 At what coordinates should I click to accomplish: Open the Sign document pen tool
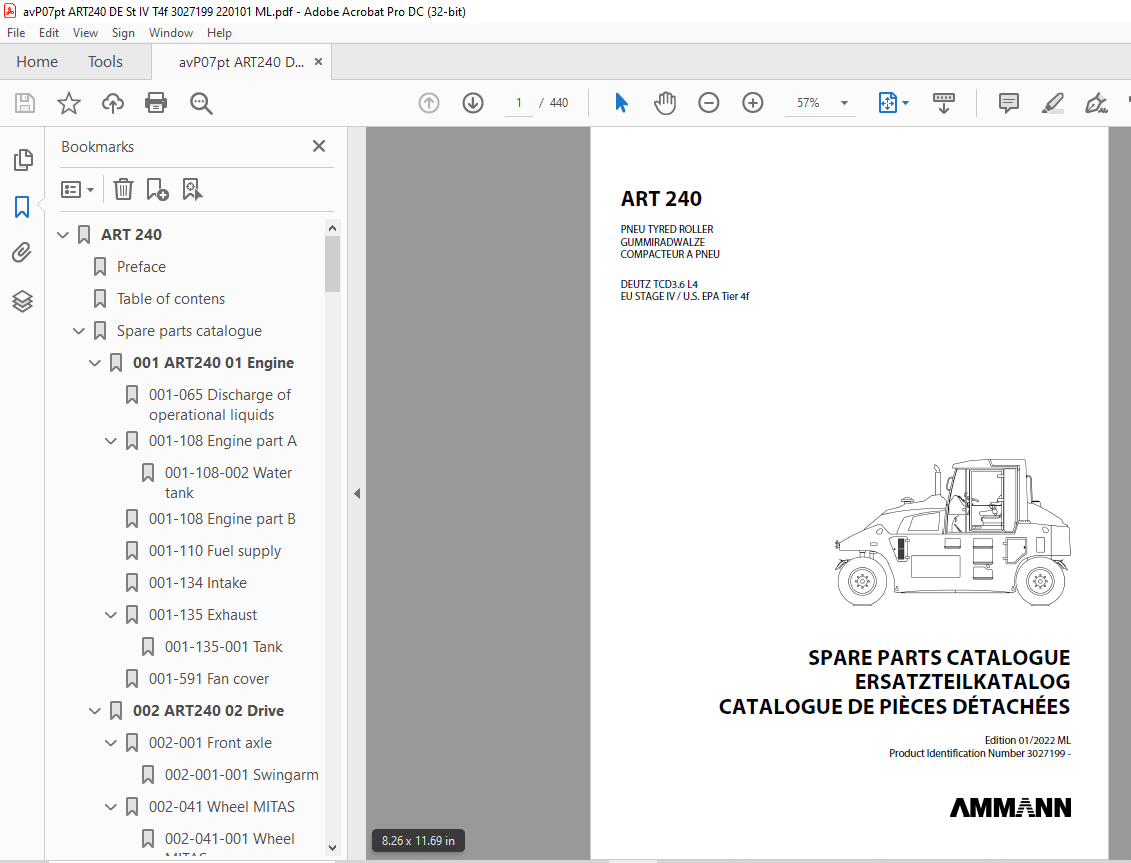(x=1096, y=103)
